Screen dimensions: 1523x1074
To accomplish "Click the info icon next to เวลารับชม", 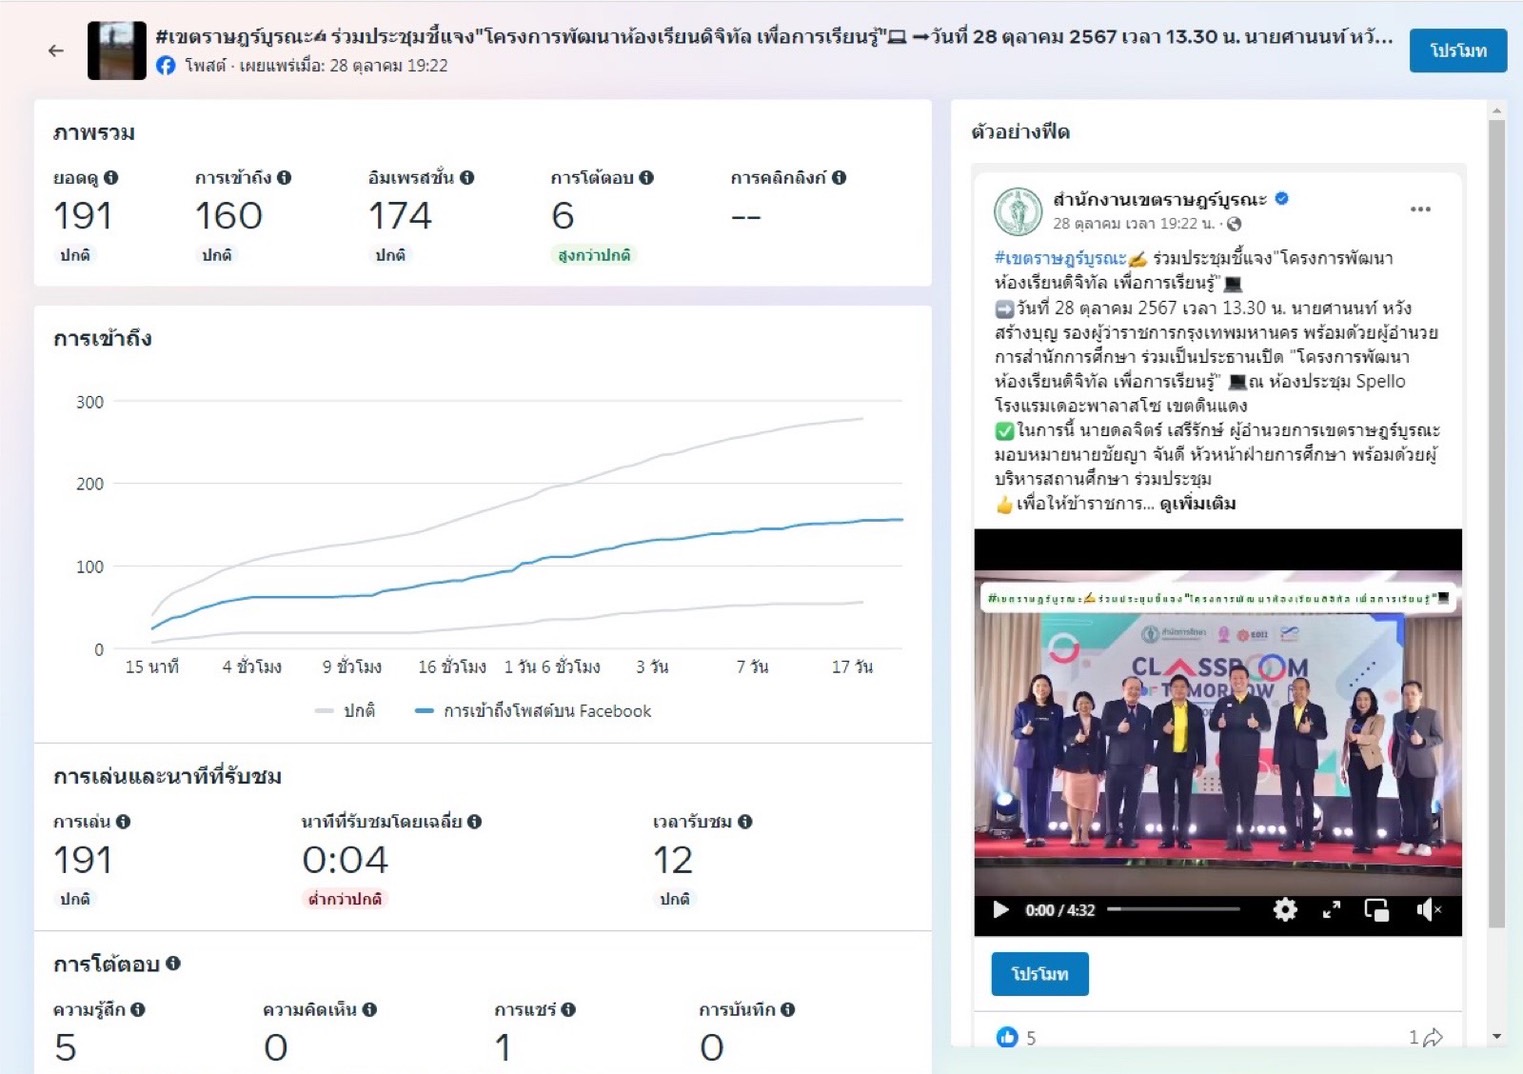I will click(745, 821).
